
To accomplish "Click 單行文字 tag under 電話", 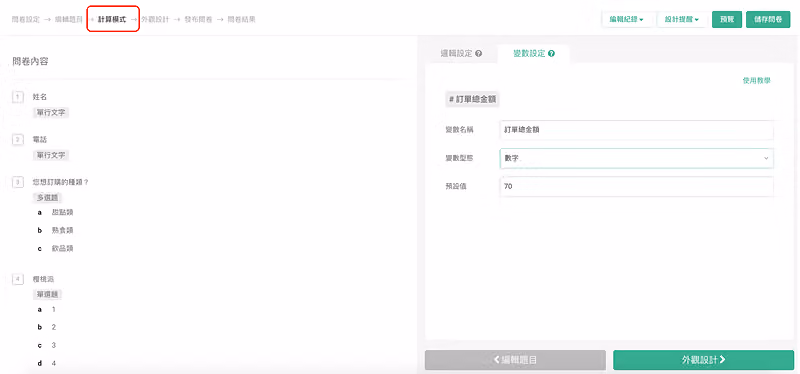I will 51,155.
